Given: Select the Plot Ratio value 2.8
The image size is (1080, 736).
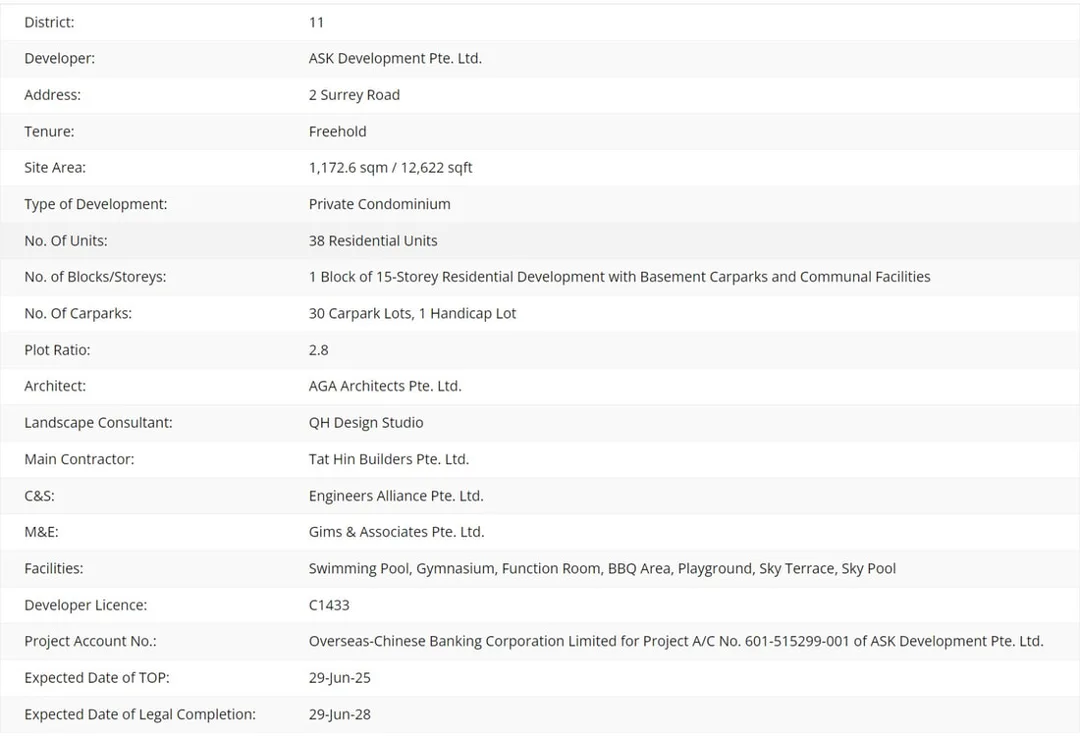Looking at the screenshot, I should pyautogui.click(x=318, y=350).
